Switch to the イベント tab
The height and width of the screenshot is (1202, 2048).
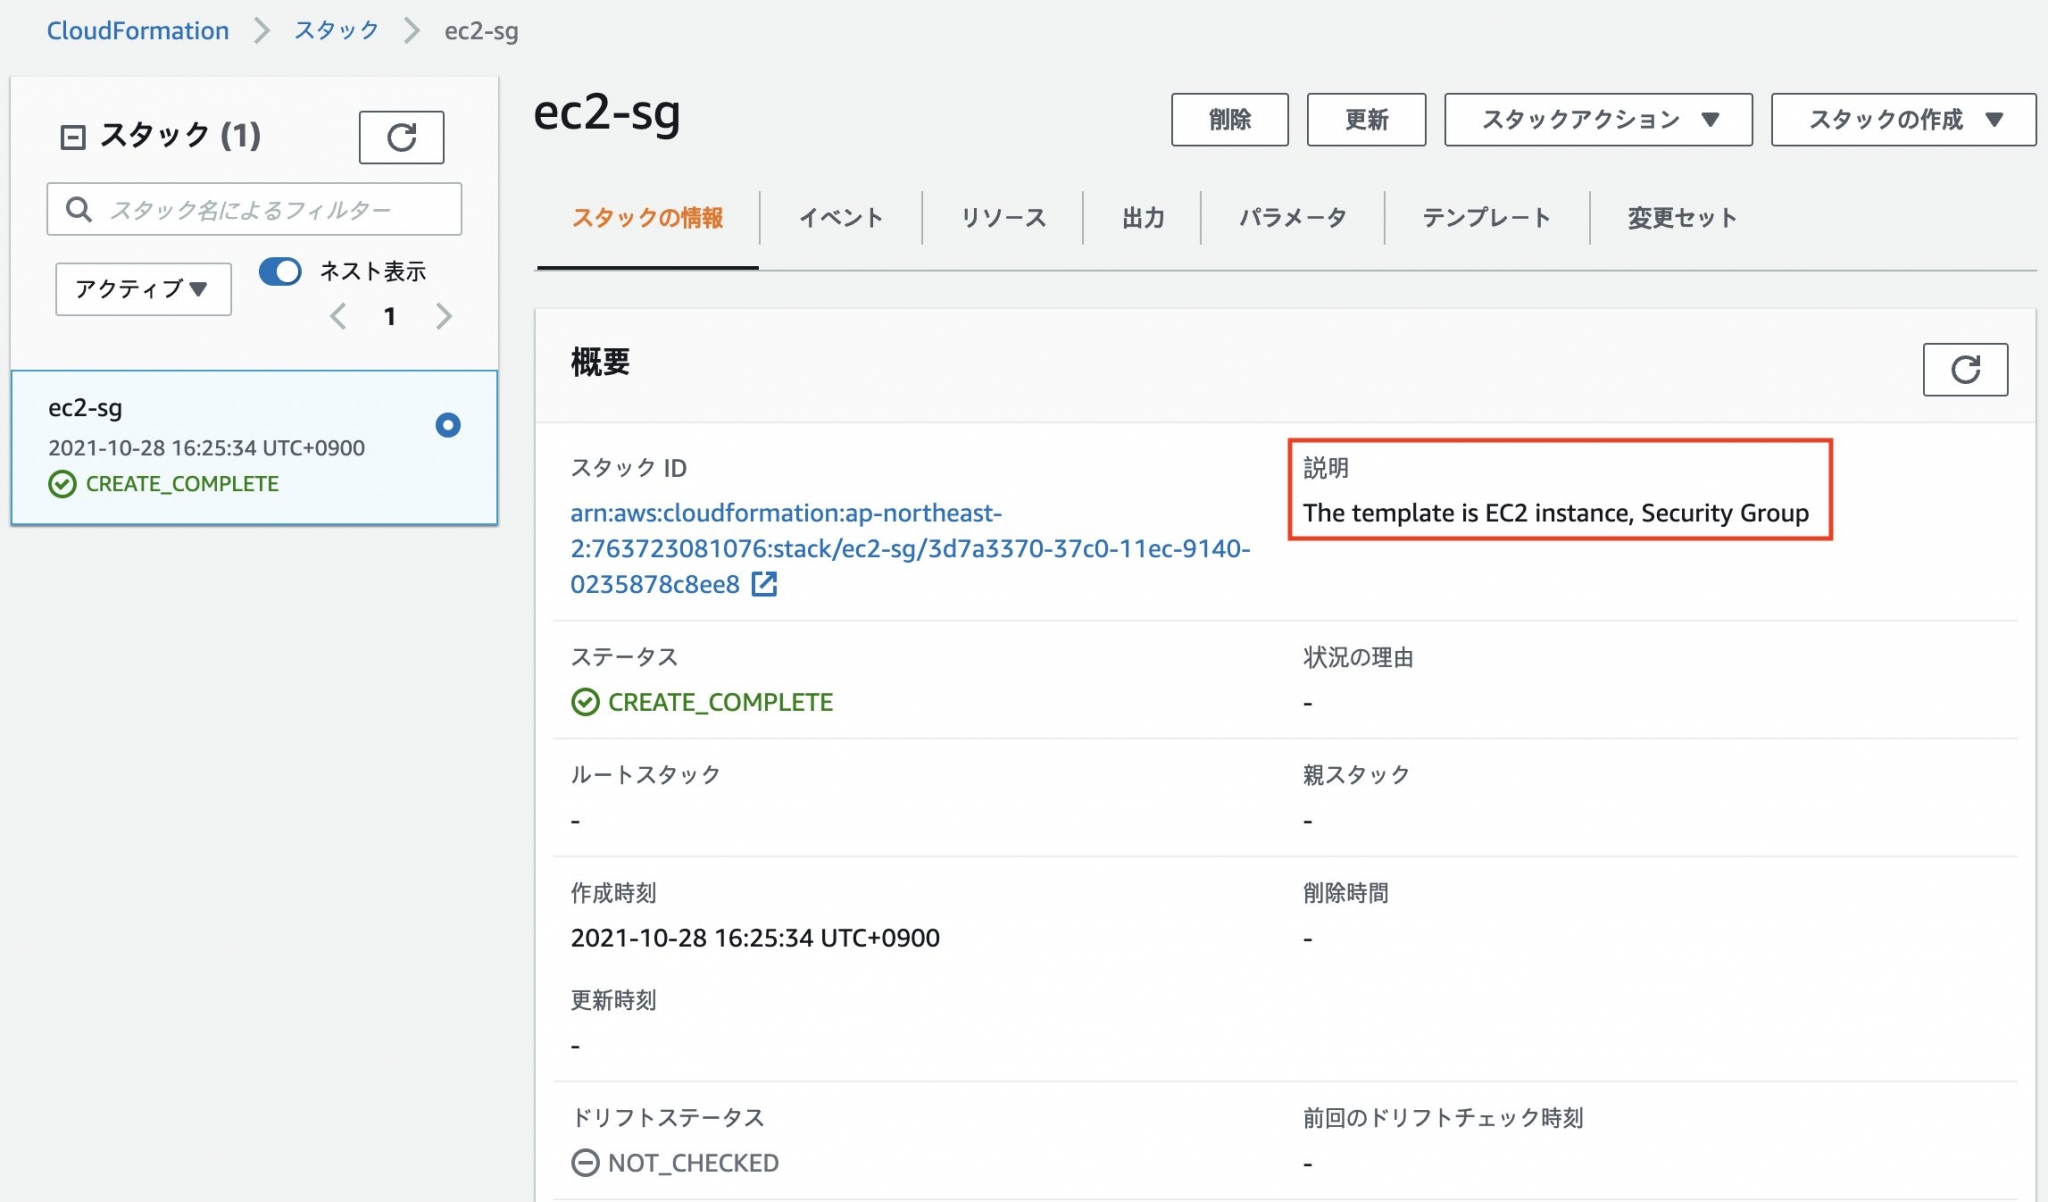(841, 217)
